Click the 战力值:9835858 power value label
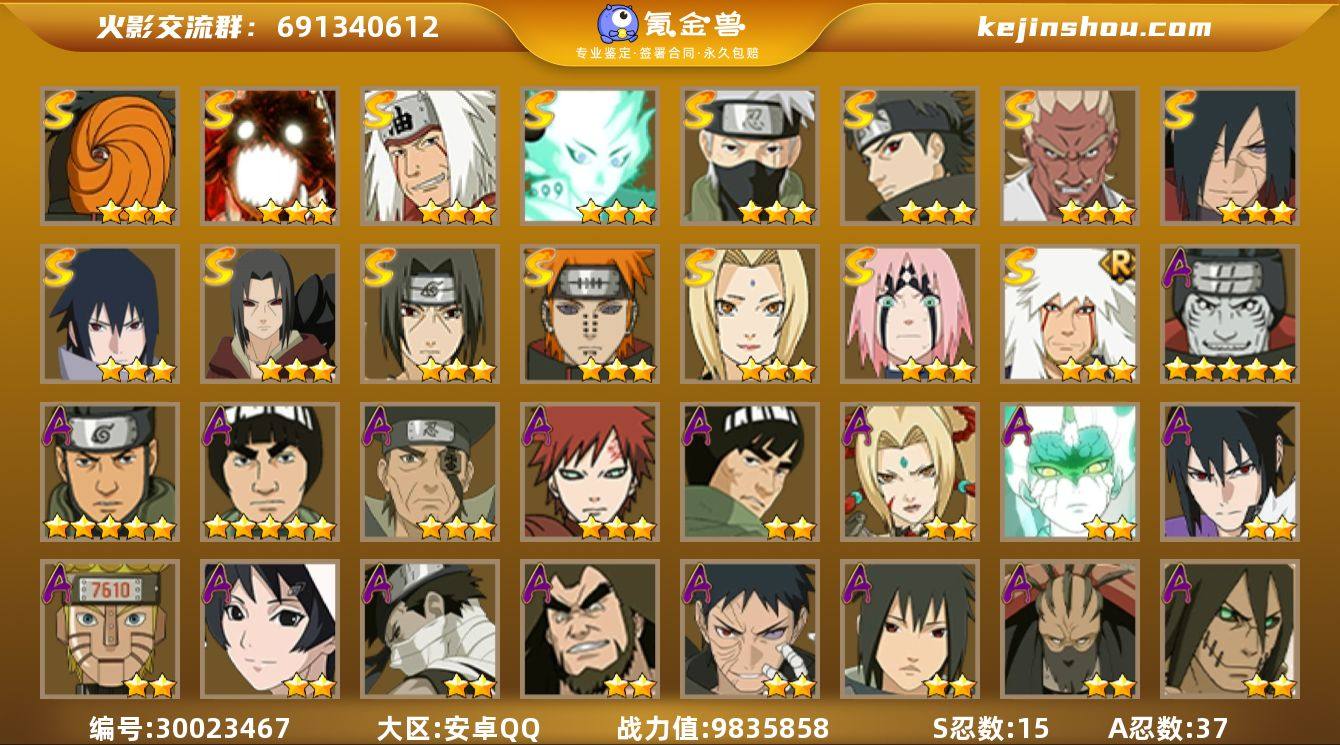The width and height of the screenshot is (1340, 745). point(723,728)
